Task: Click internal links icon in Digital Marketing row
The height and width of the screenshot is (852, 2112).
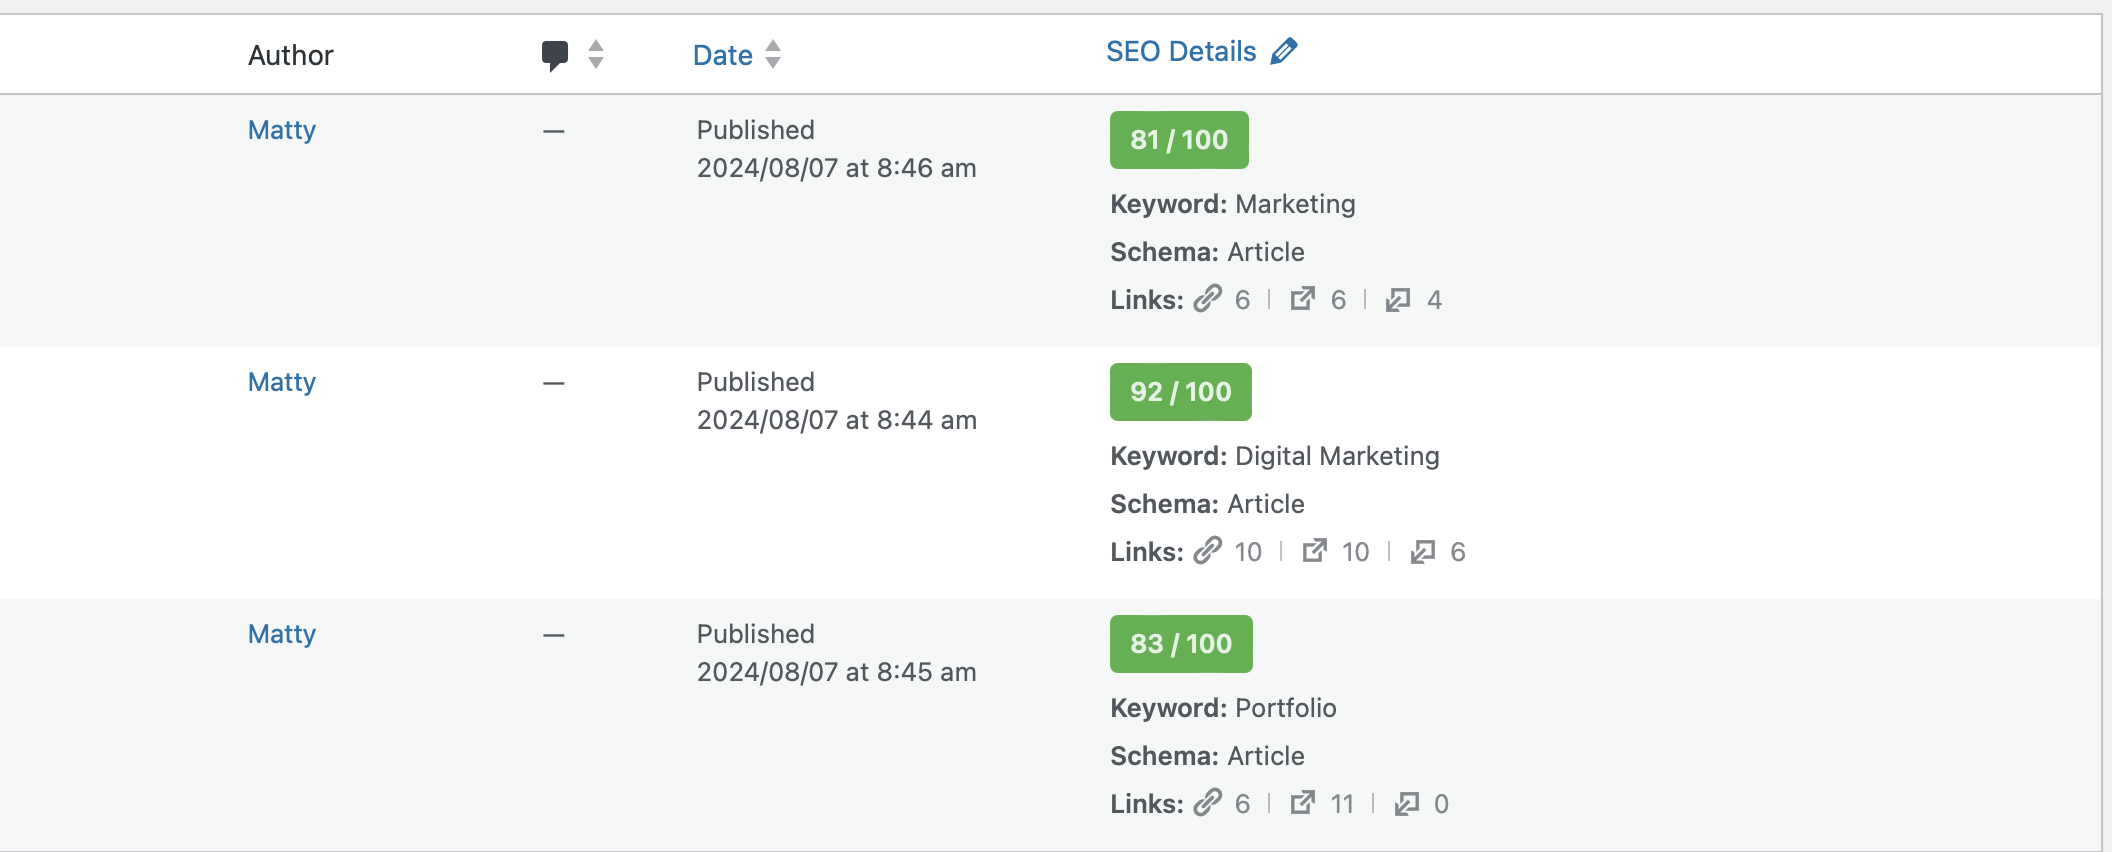Action: pos(1208,551)
